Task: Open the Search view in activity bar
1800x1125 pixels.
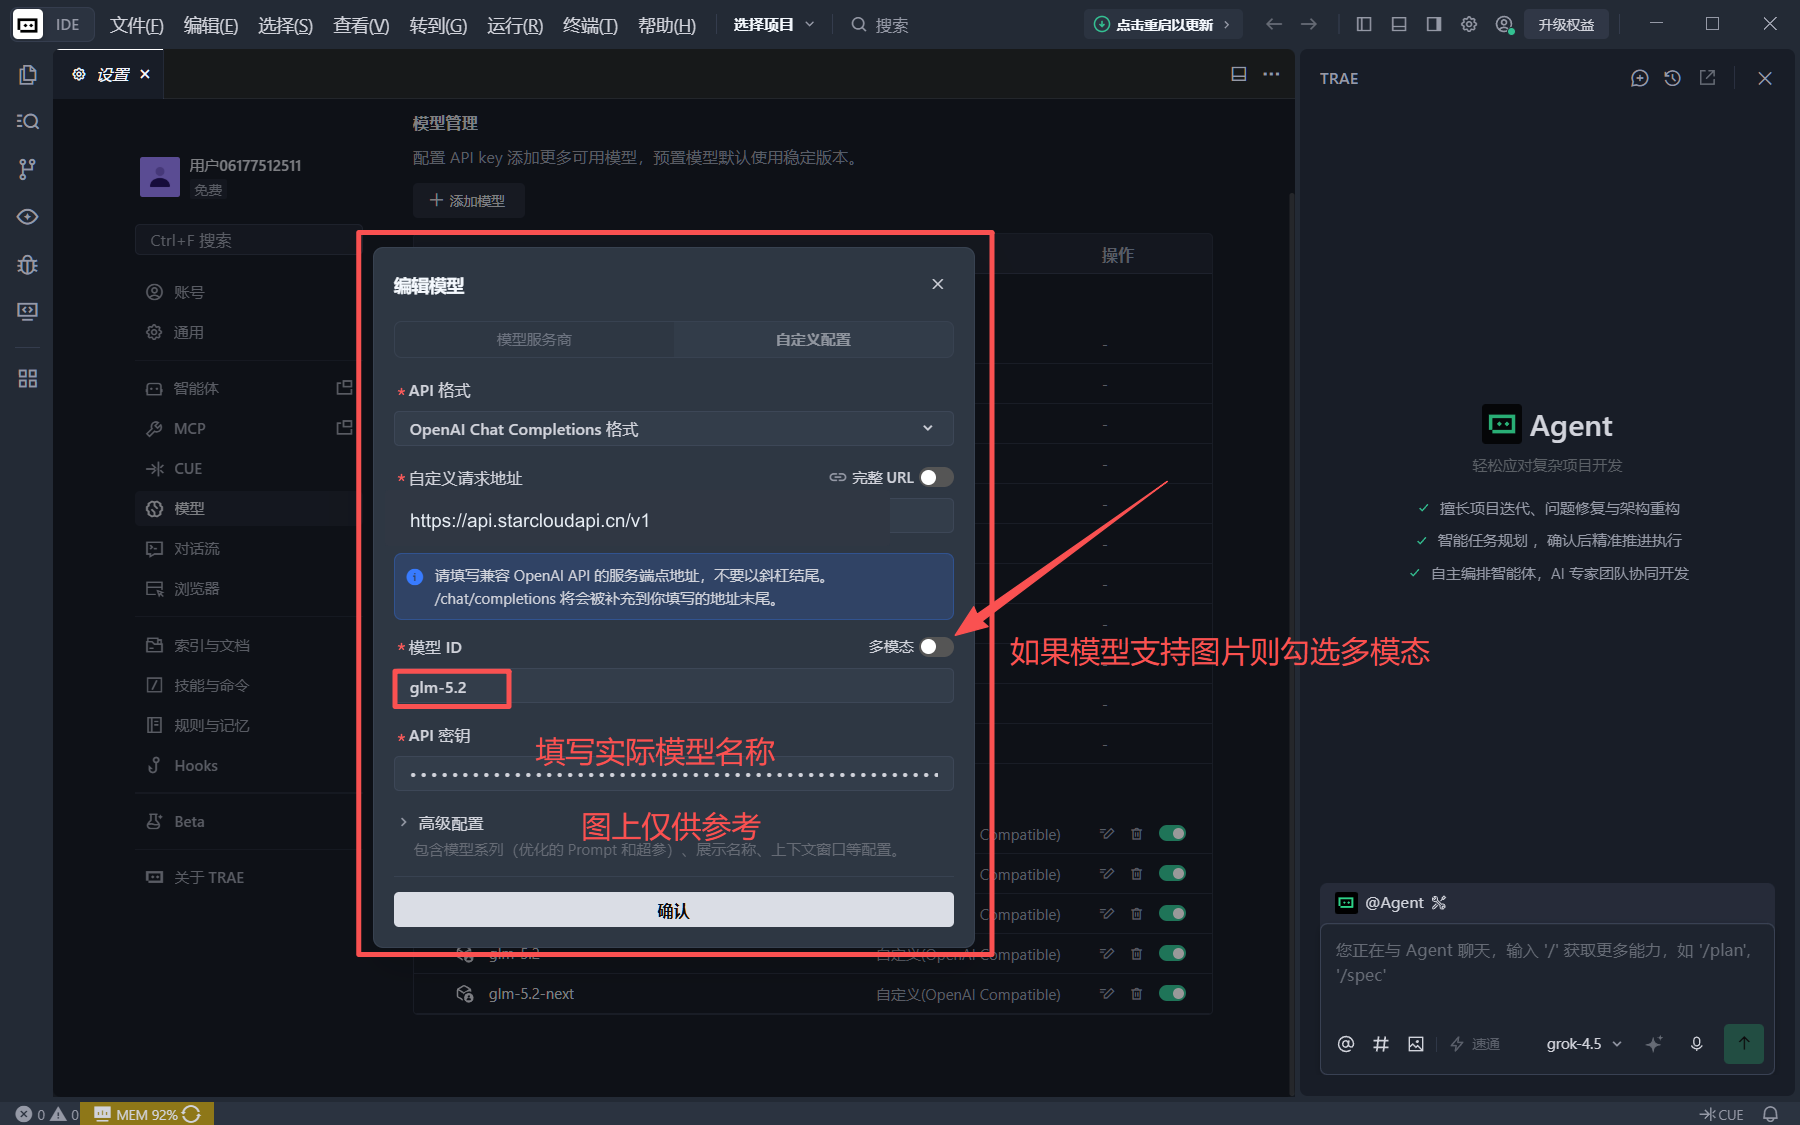Action: 27,121
